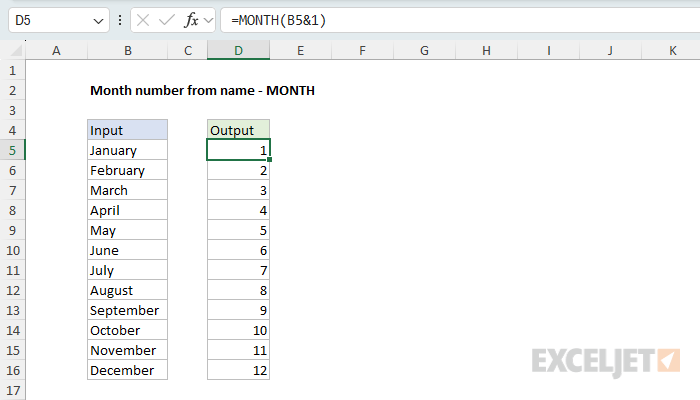Select the 'November' cell

coord(128,350)
